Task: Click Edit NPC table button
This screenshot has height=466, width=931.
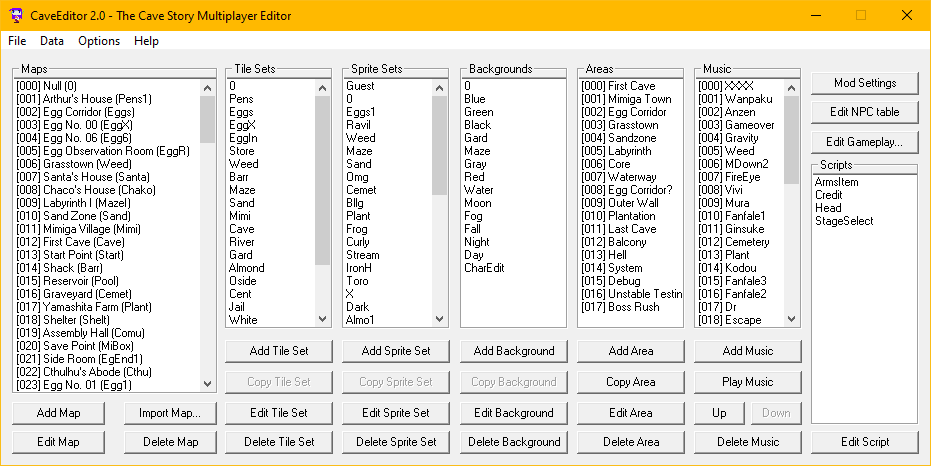Action: pos(865,112)
